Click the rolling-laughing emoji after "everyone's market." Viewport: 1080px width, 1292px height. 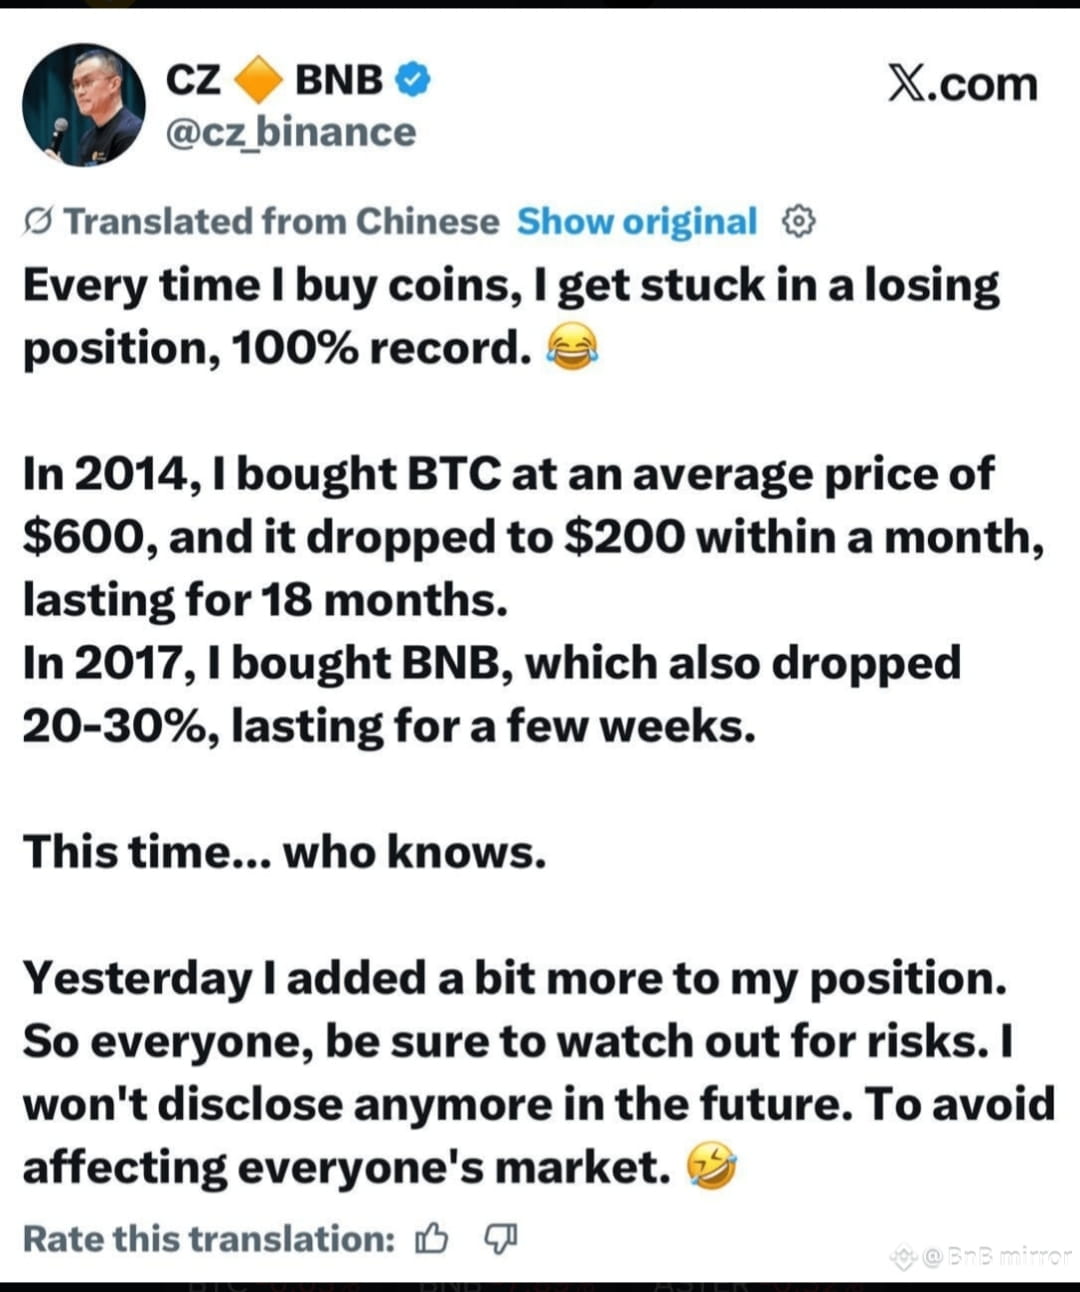(711, 1167)
